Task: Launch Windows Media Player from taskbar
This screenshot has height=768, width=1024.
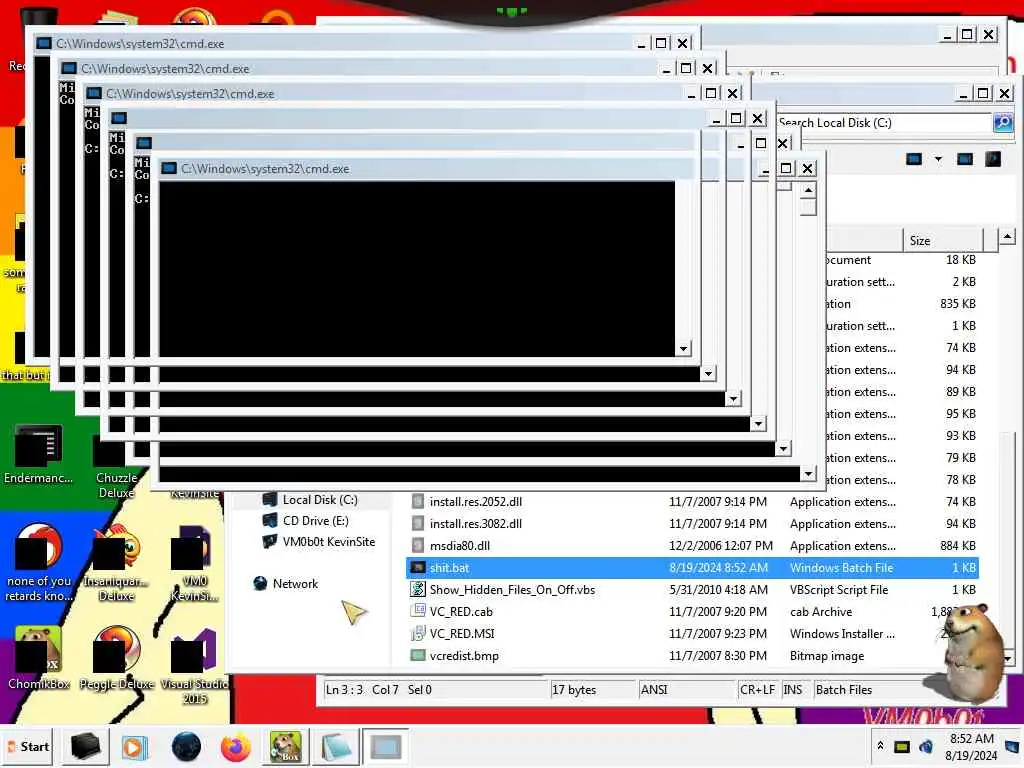Action: pos(134,746)
